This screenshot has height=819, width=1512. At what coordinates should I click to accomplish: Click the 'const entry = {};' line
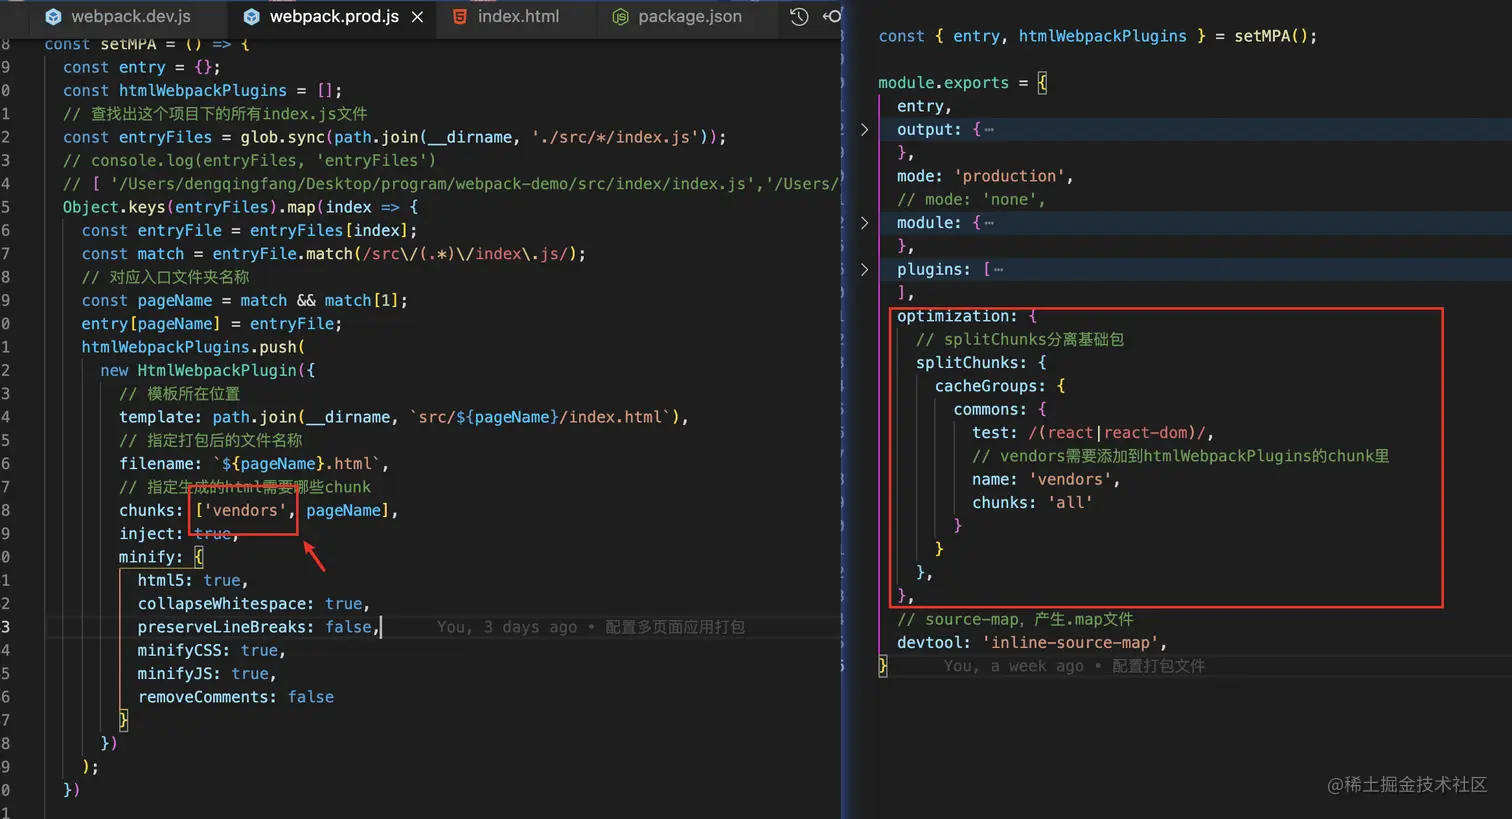[x=141, y=67]
